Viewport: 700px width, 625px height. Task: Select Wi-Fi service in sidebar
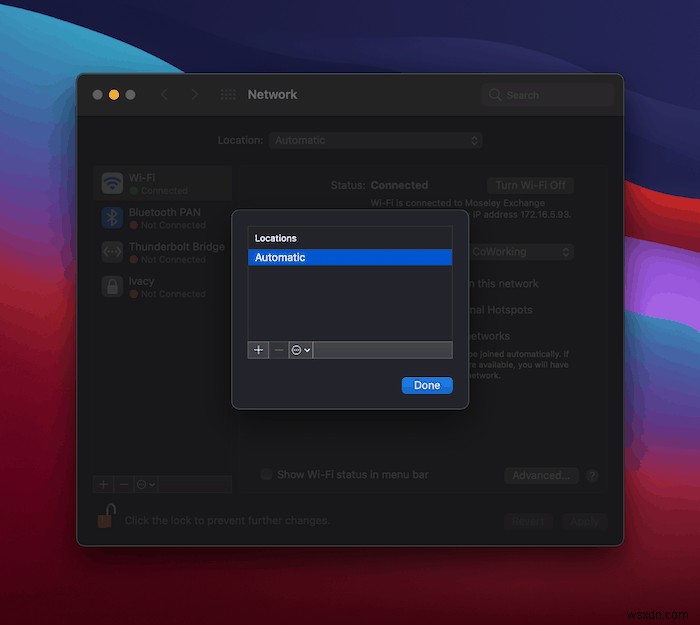tap(162, 183)
